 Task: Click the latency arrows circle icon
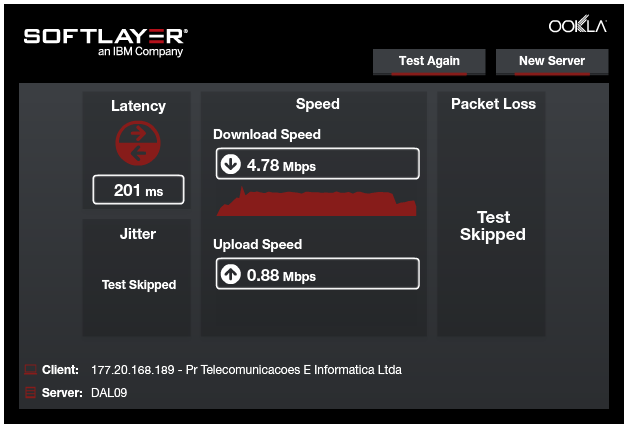(x=137, y=143)
